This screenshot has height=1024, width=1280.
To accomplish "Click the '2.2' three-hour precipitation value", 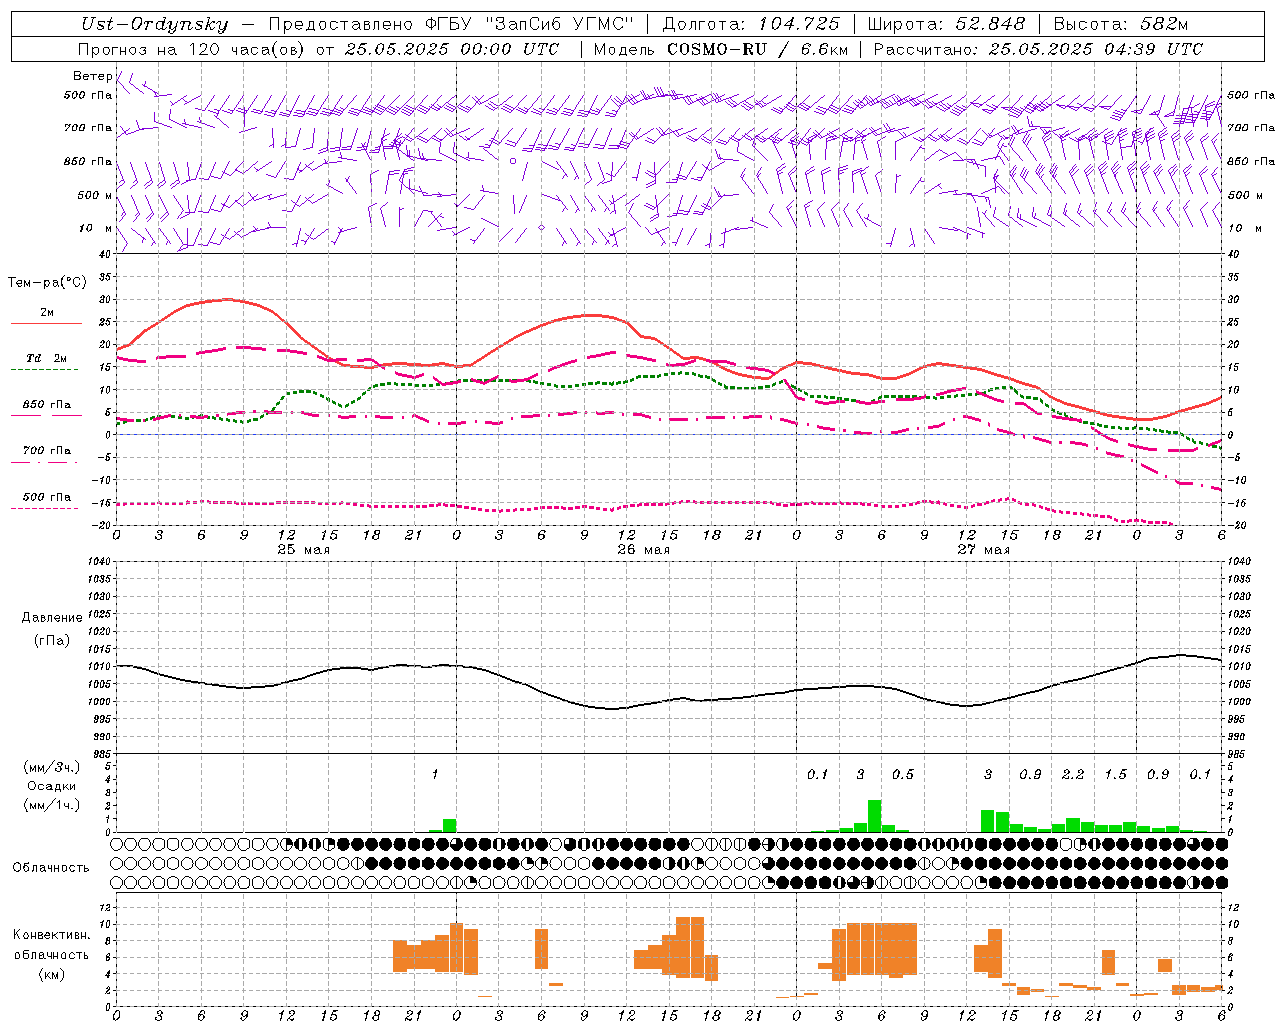I will [x=1073, y=774].
